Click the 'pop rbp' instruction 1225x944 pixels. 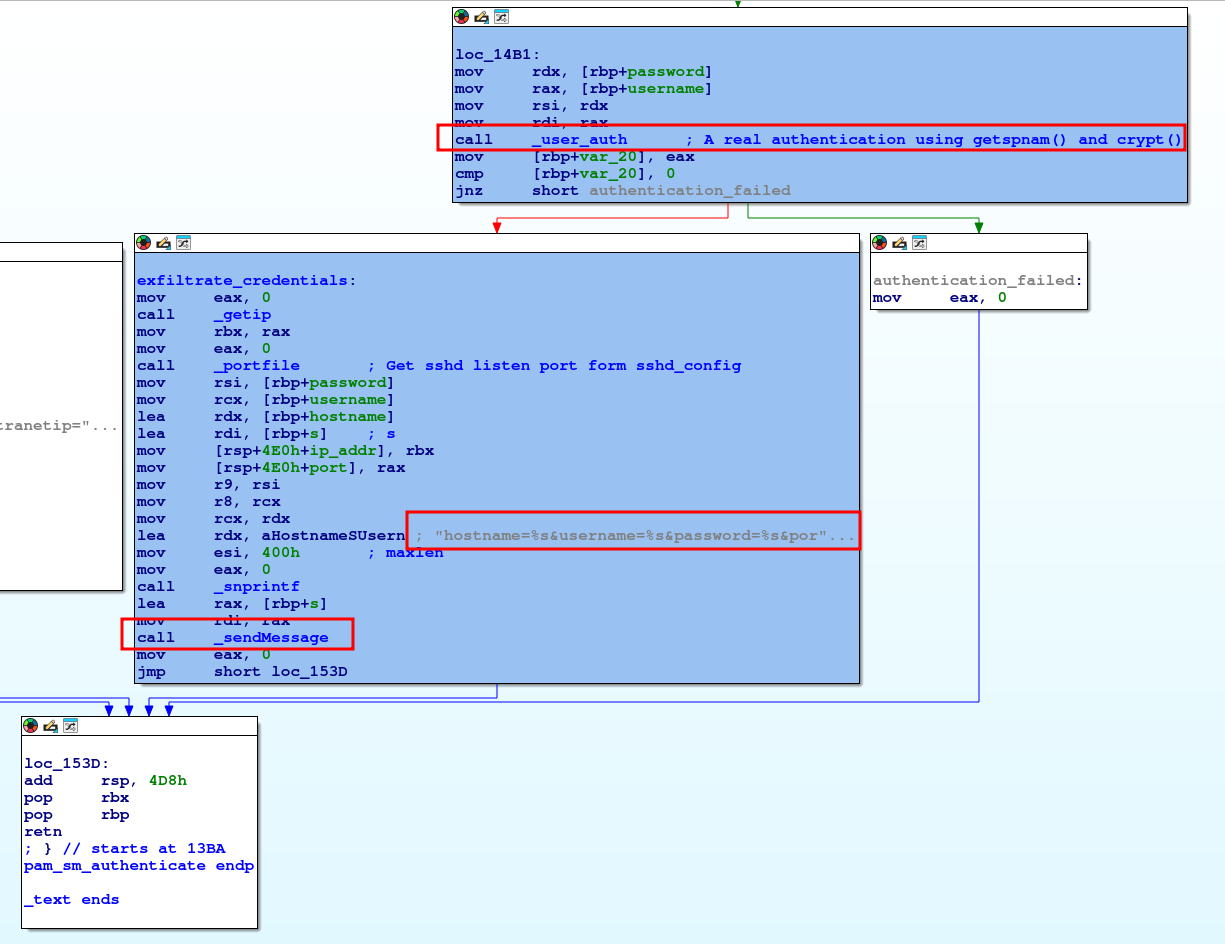tap(77, 815)
